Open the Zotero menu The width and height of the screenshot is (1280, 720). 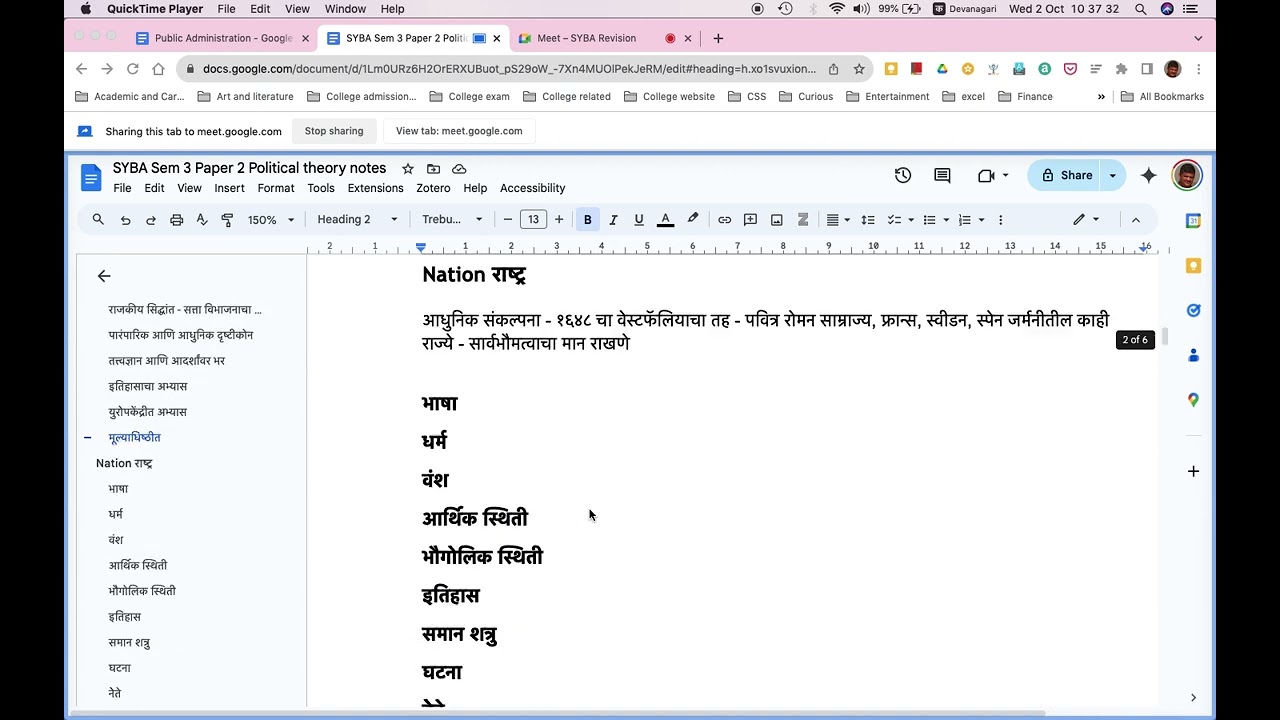(433, 188)
